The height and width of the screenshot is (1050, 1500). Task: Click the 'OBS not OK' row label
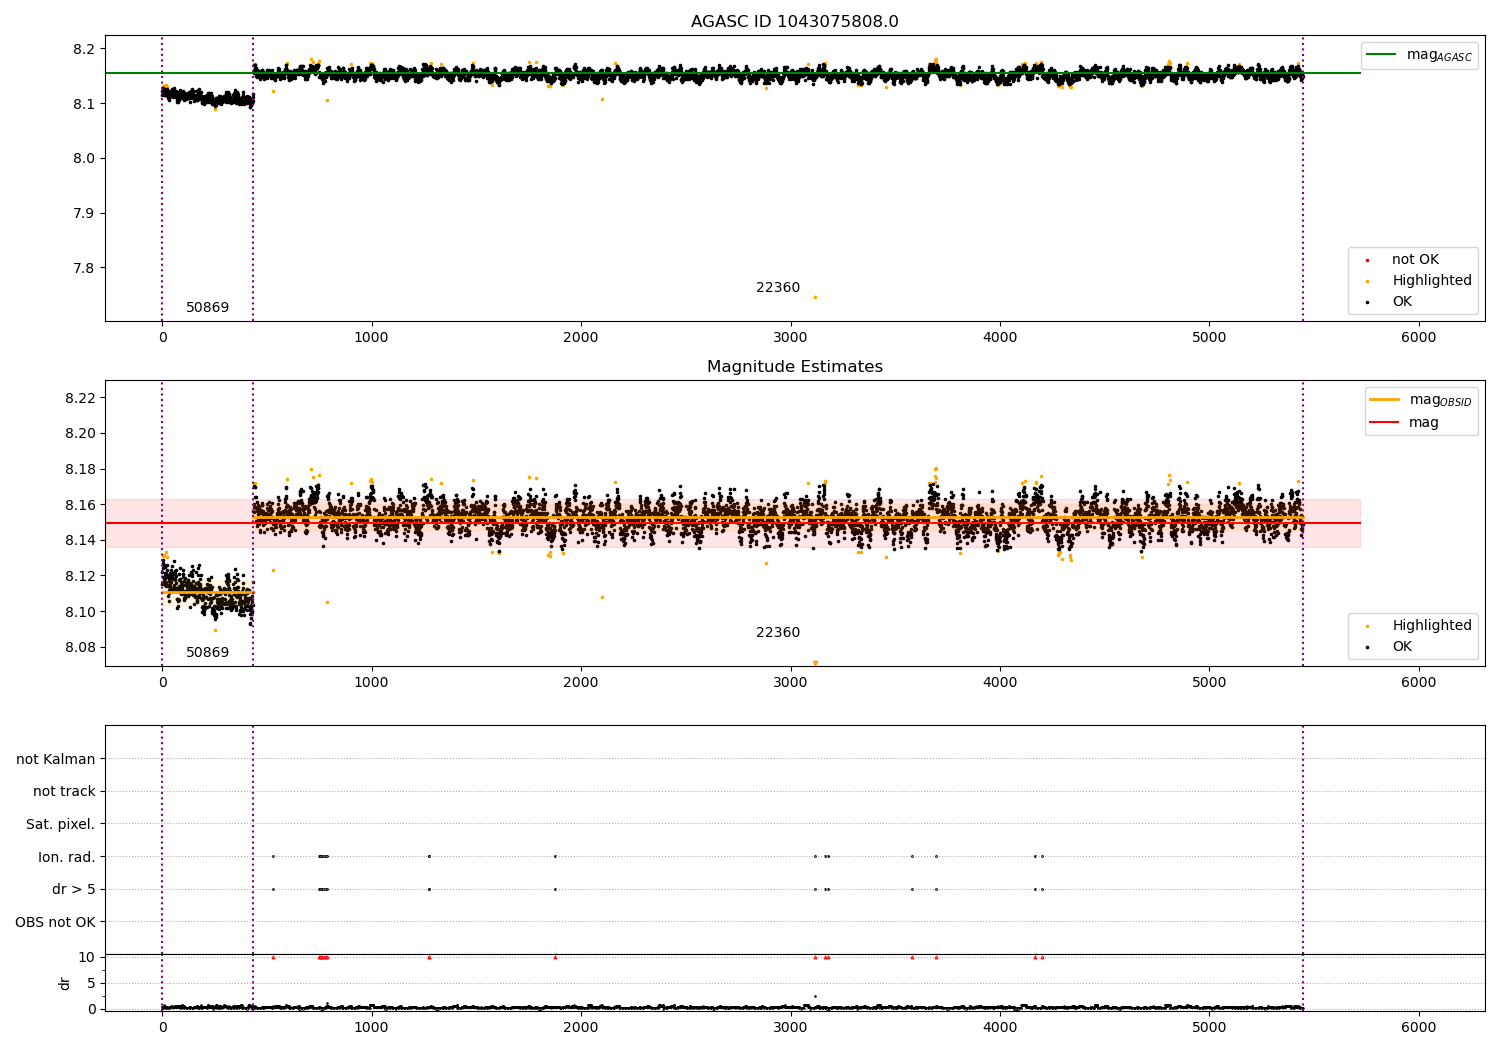pyautogui.click(x=55, y=922)
